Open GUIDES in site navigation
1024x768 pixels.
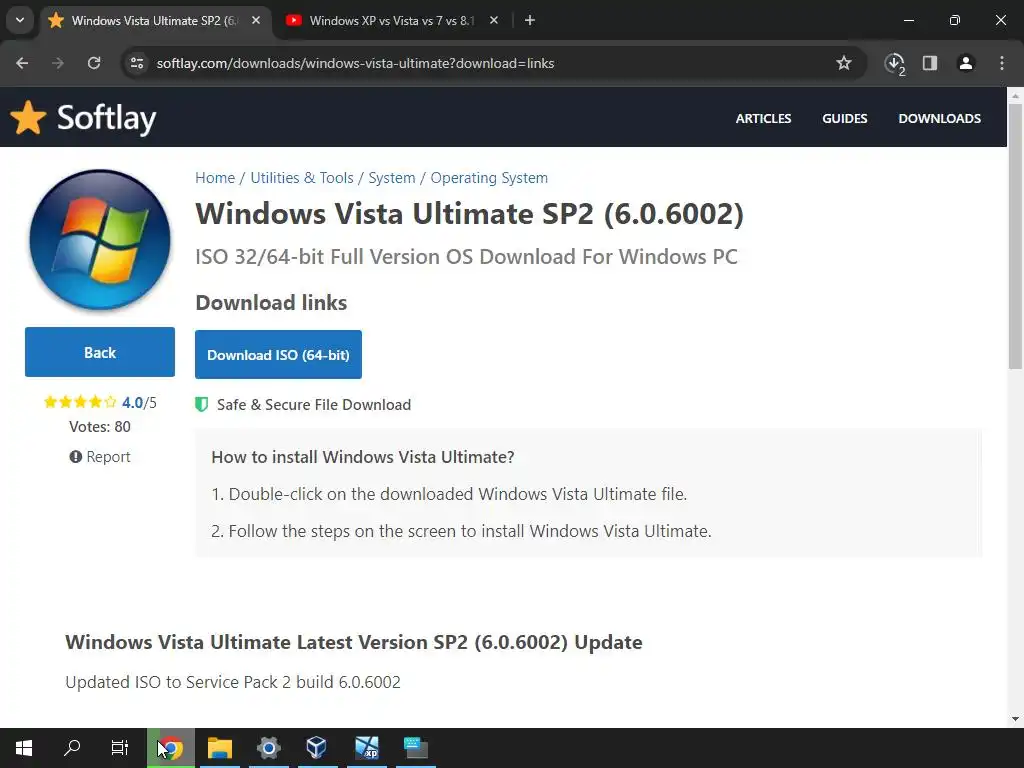(844, 119)
